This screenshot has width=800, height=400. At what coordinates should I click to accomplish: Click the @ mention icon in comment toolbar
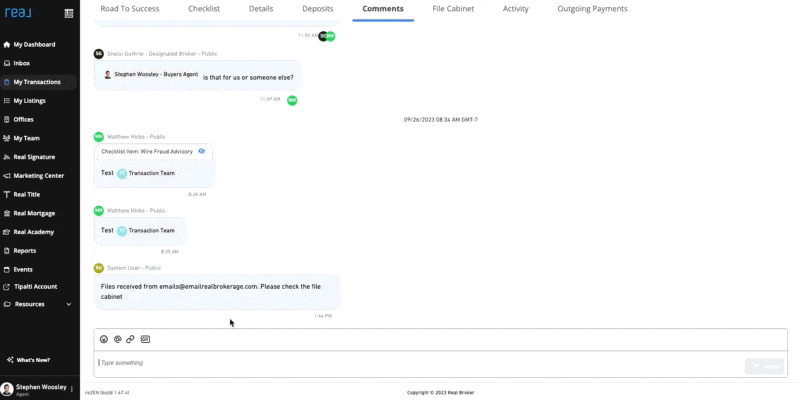[117, 339]
